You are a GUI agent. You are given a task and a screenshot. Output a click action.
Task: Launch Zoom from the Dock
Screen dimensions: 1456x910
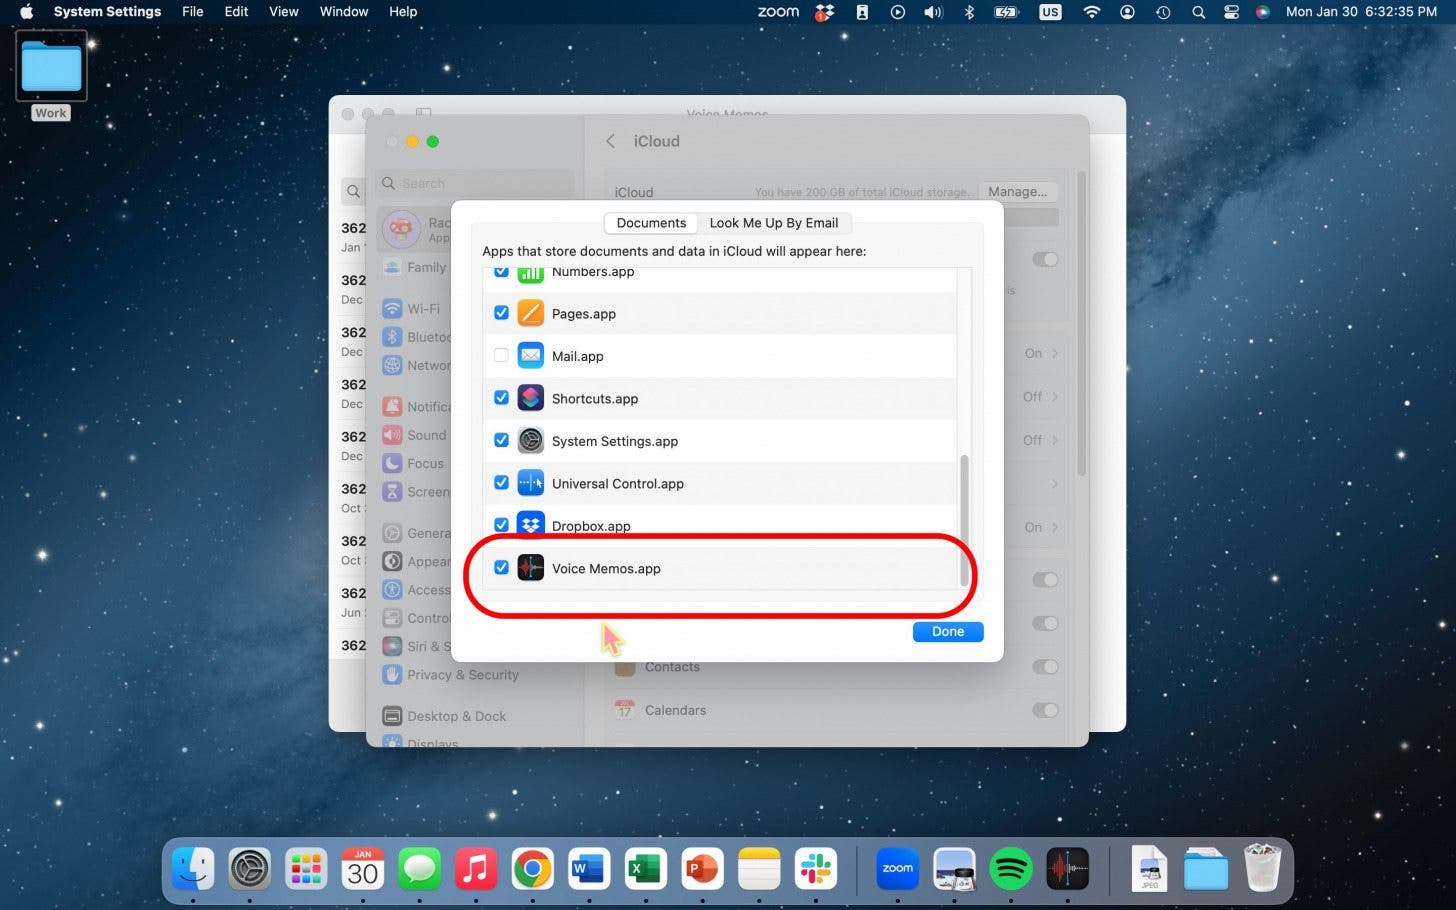[x=897, y=869]
